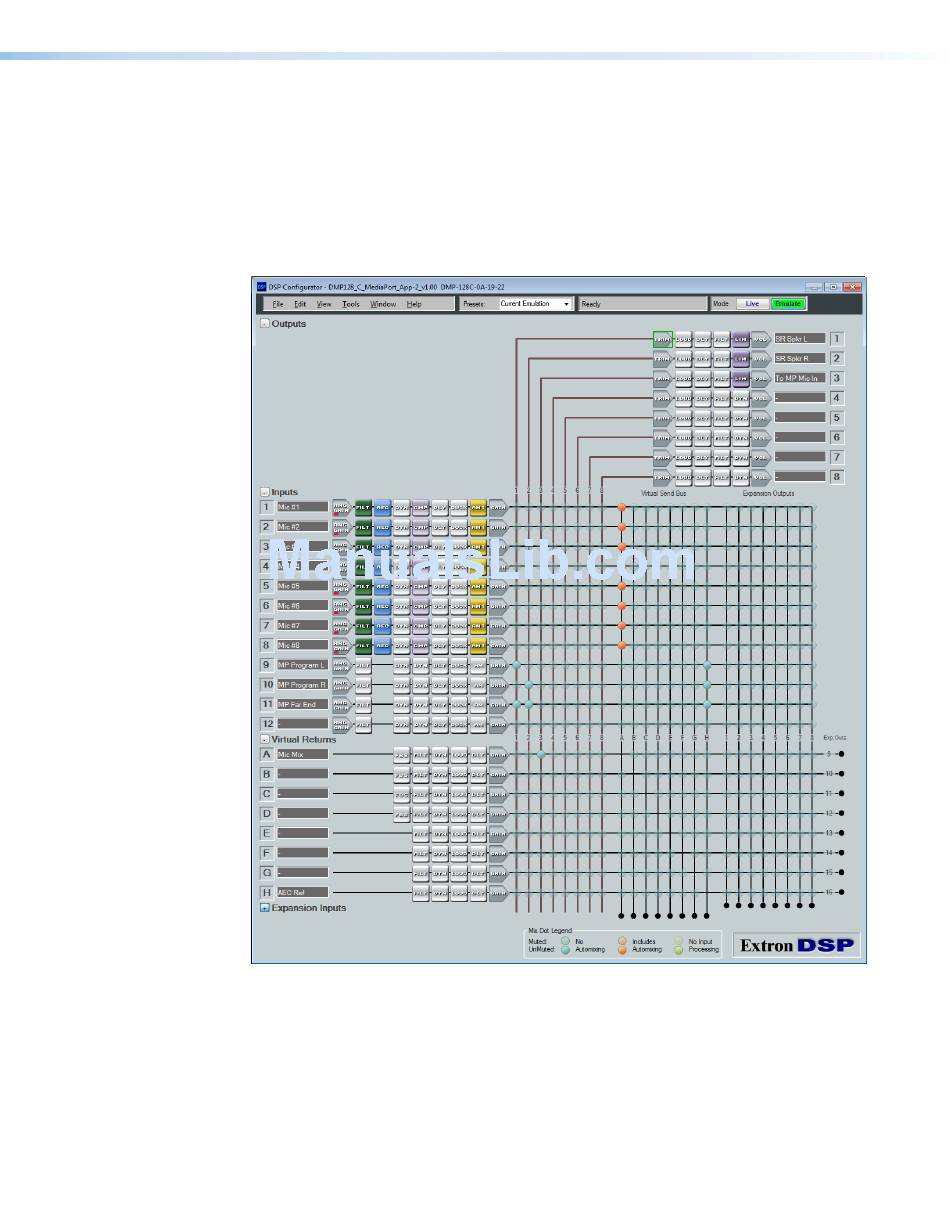The height and width of the screenshot is (1229, 950).
Task: Open the LOUD block on output SR Spkr R
Action: click(x=683, y=358)
